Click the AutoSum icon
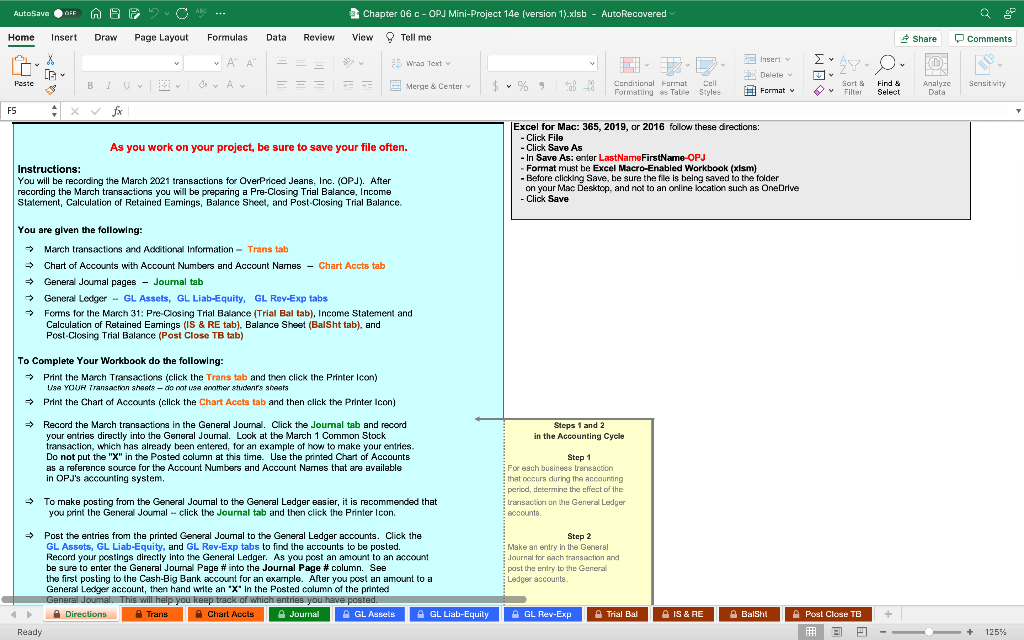Viewport: 1024px width, 640px height. [x=818, y=59]
